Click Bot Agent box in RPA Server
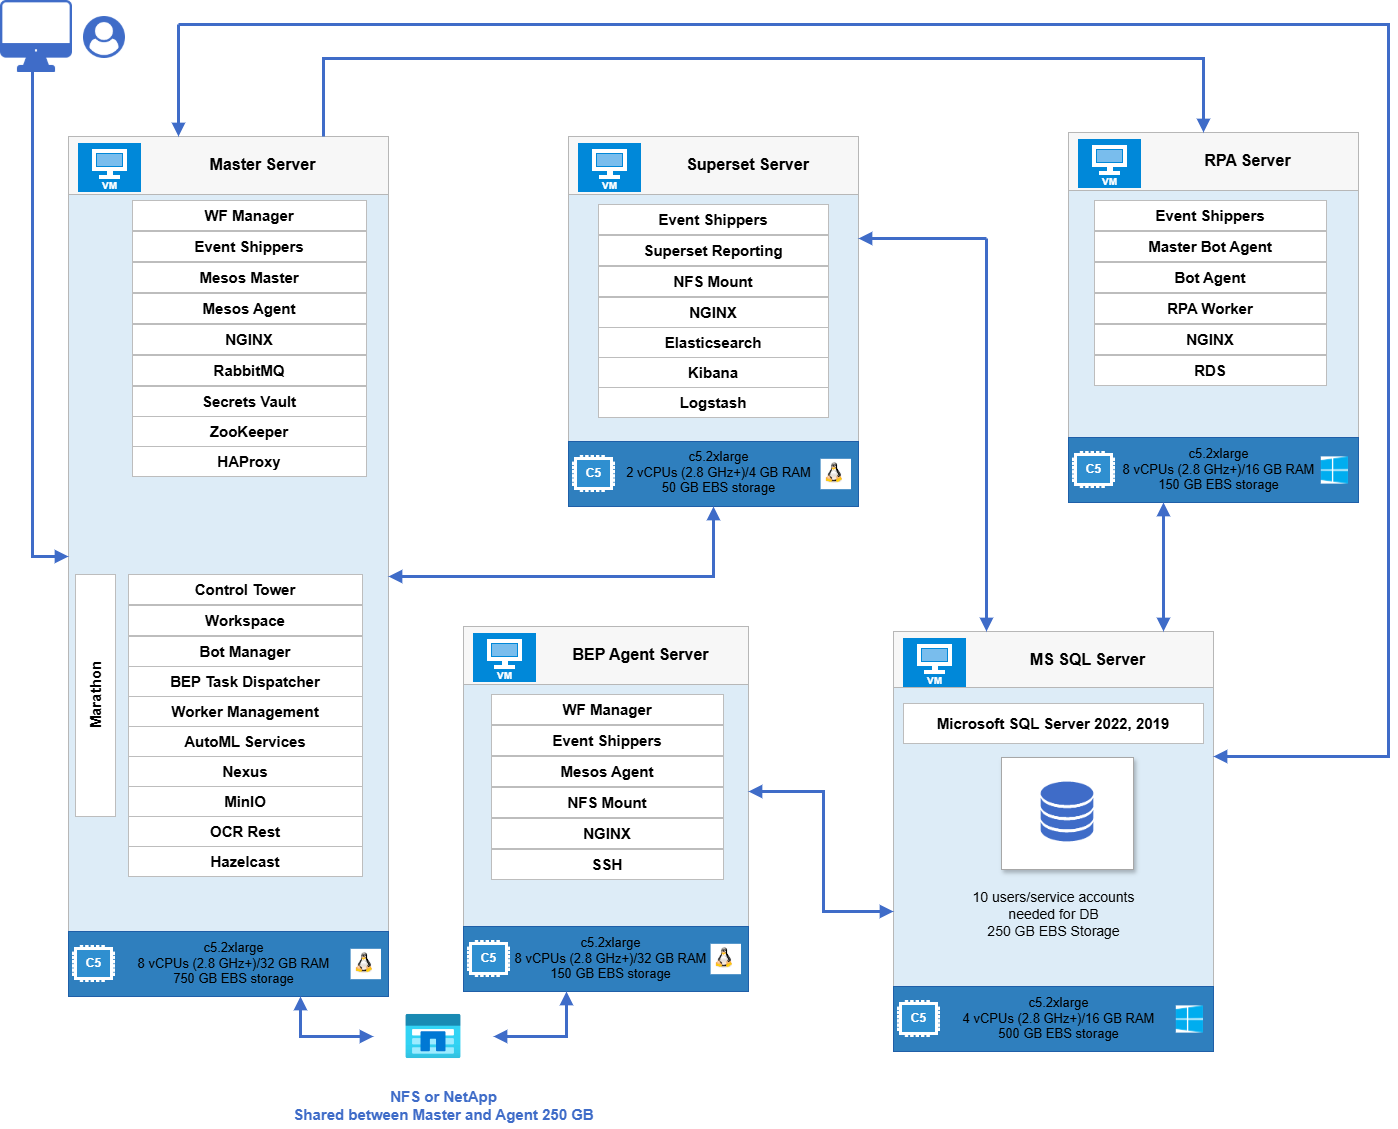This screenshot has height=1129, width=1398. point(1210,278)
